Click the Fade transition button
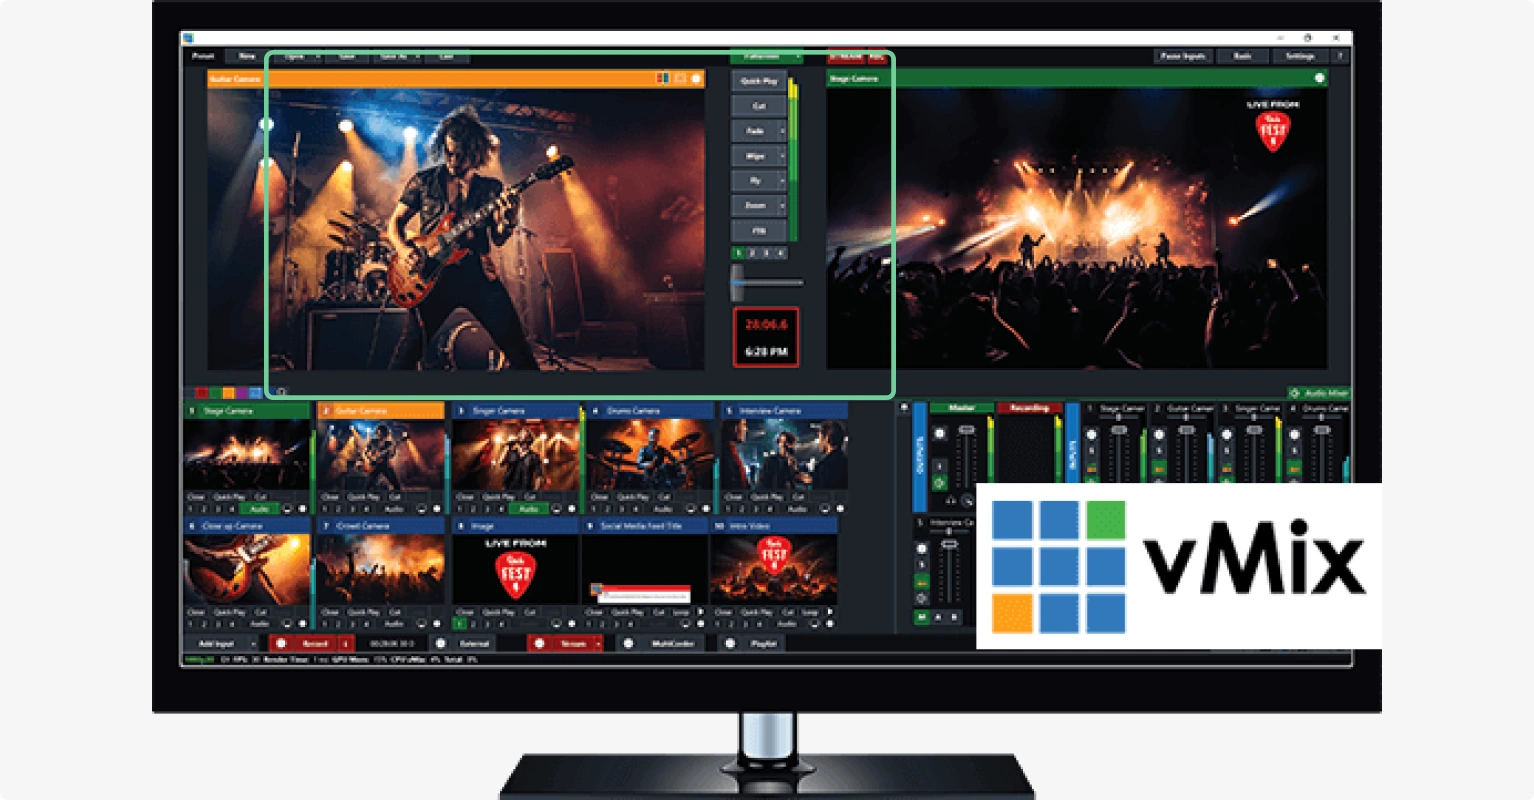The image size is (1534, 800). [x=754, y=131]
